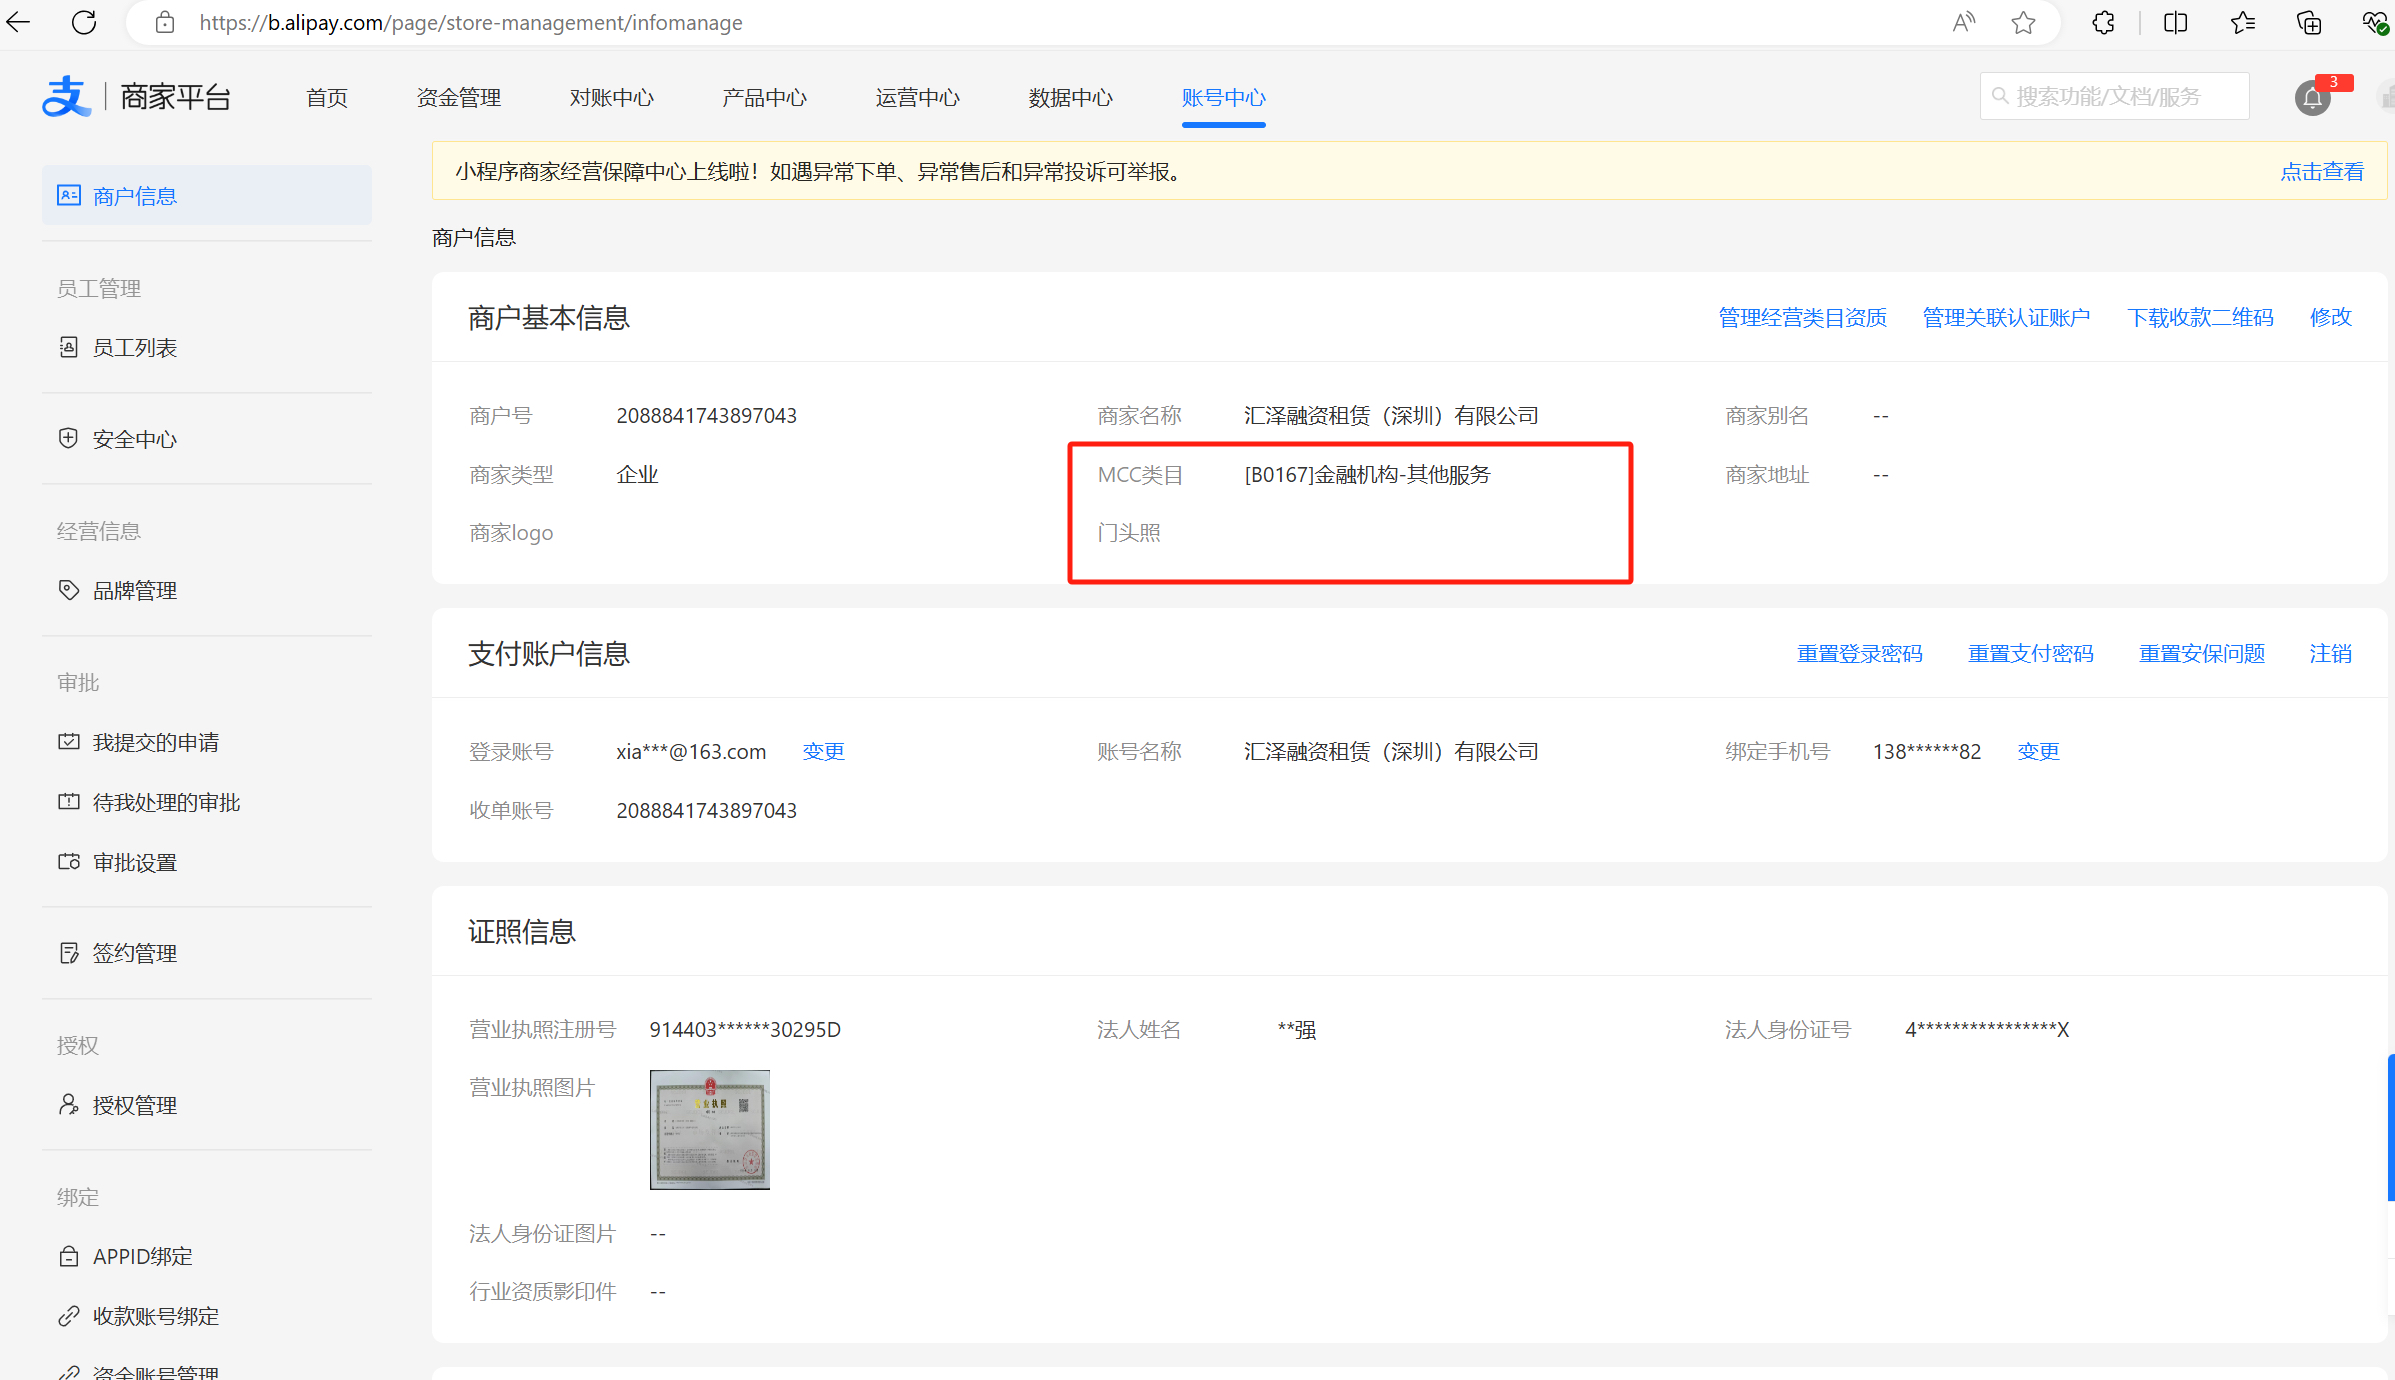This screenshot has width=2395, height=1380.
Task: Click 营业执照注册号 914403******30295D
Action: (745, 1029)
